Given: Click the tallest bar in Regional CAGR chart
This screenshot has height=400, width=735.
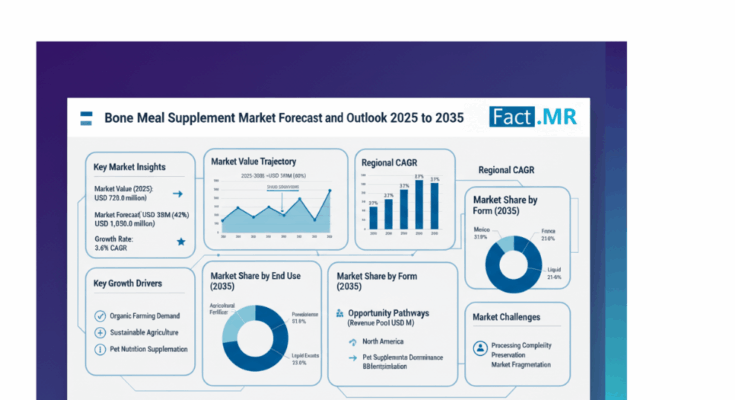Looking at the screenshot, I should 420,205.
